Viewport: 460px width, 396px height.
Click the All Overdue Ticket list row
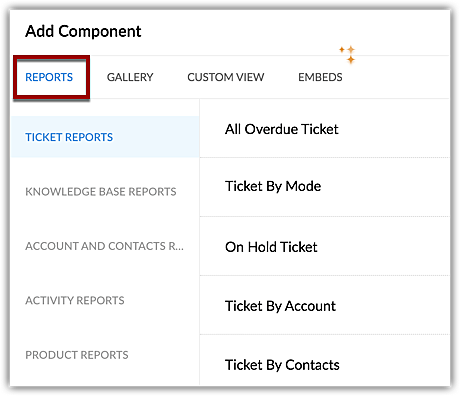(325, 129)
